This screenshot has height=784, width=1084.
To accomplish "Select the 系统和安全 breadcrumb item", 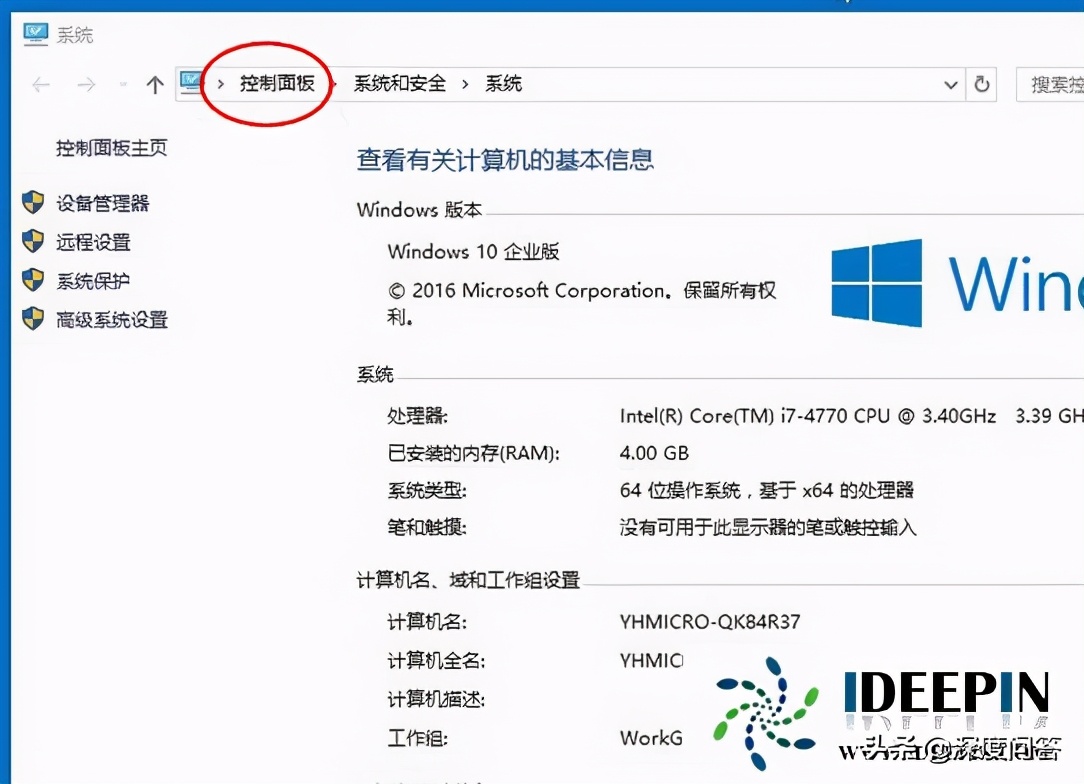I will 400,84.
